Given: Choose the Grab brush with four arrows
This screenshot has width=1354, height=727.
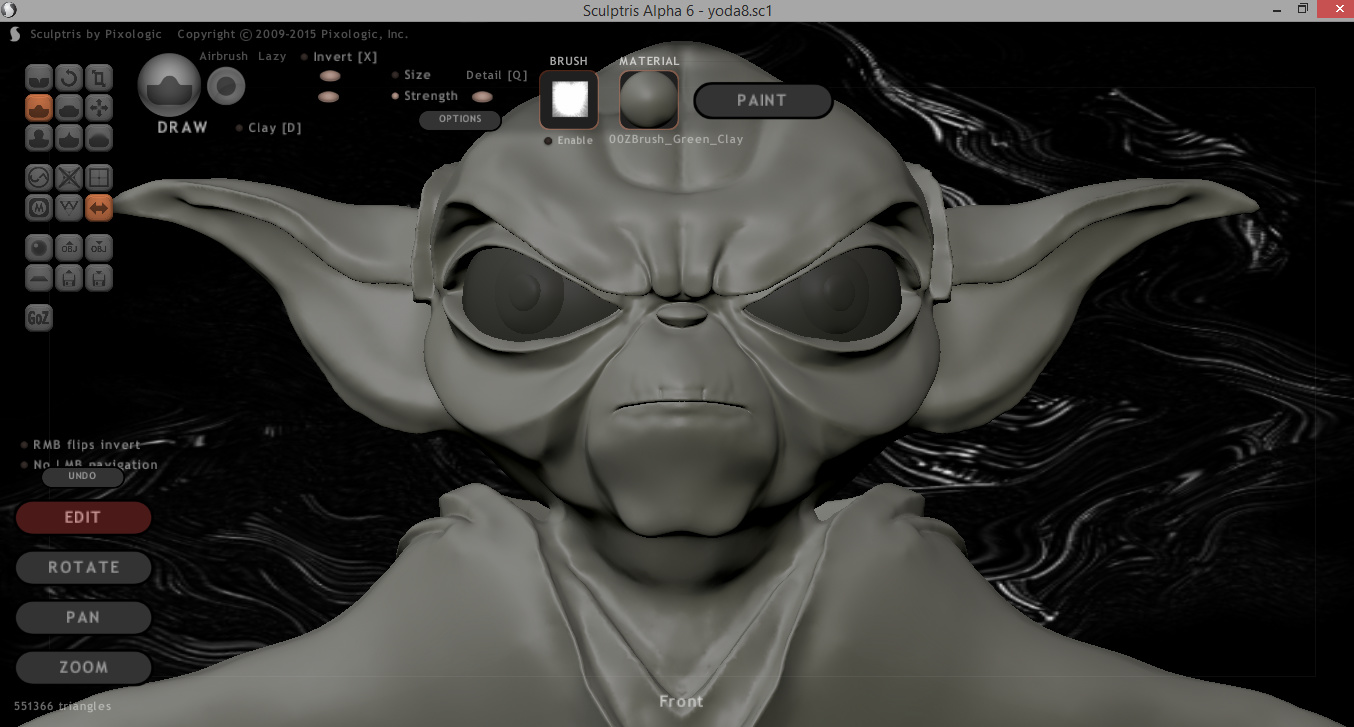Looking at the screenshot, I should coord(99,107).
